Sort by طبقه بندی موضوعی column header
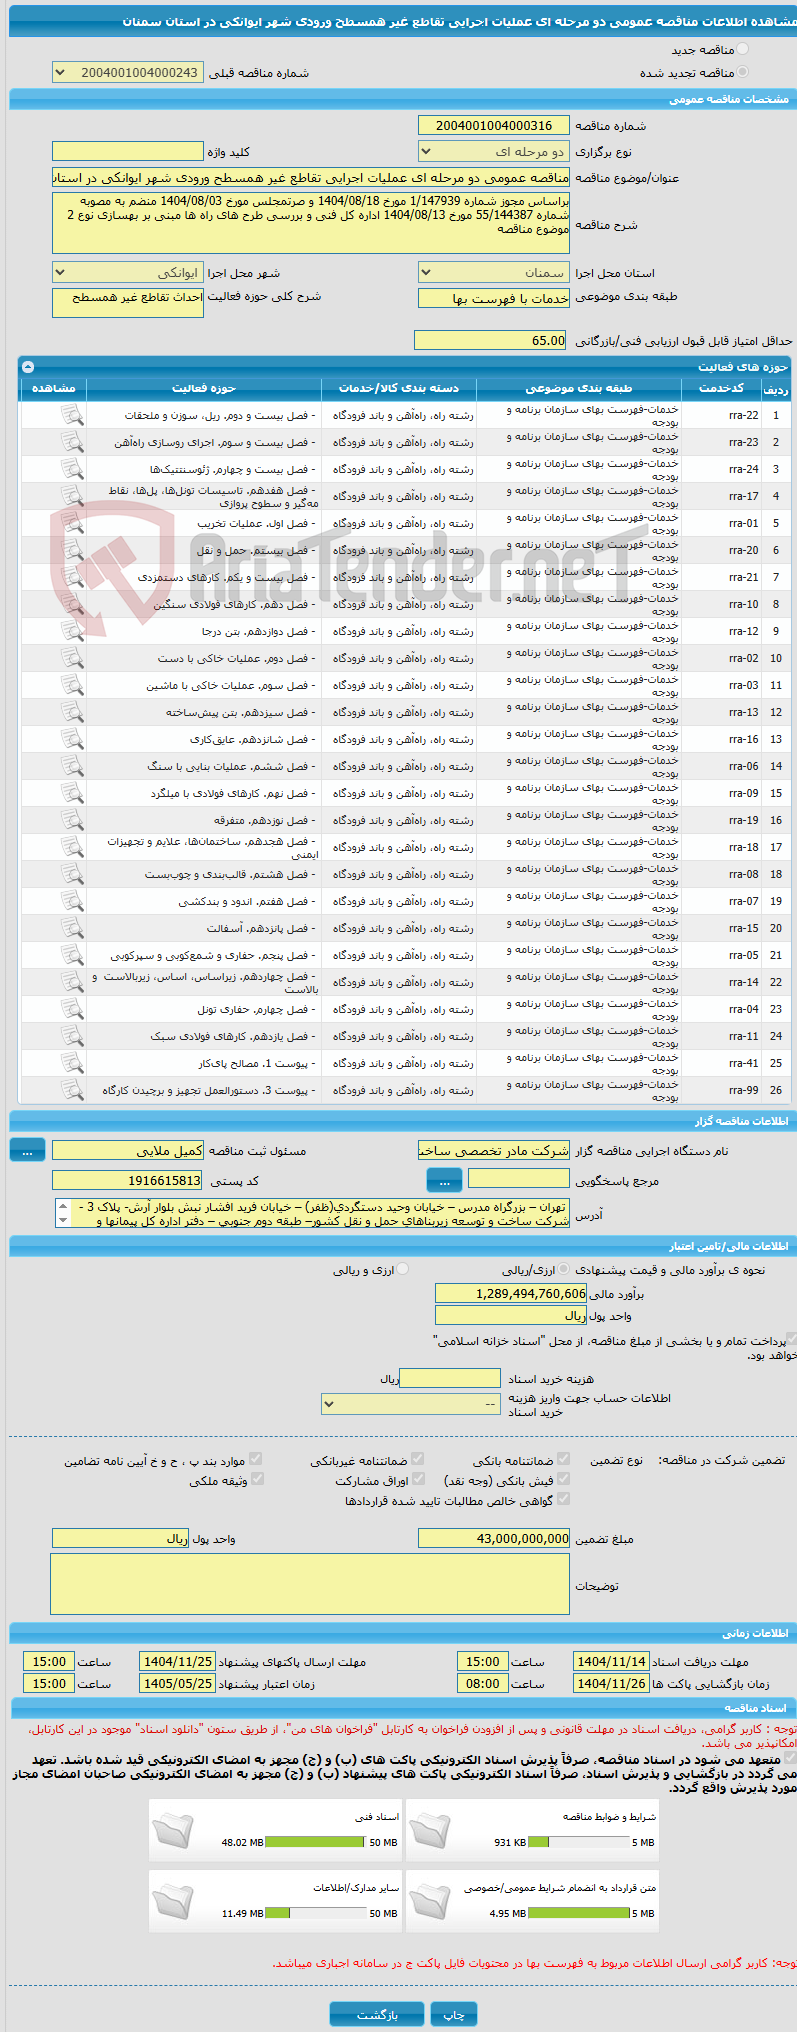This screenshot has height=2032, width=797. [579, 388]
